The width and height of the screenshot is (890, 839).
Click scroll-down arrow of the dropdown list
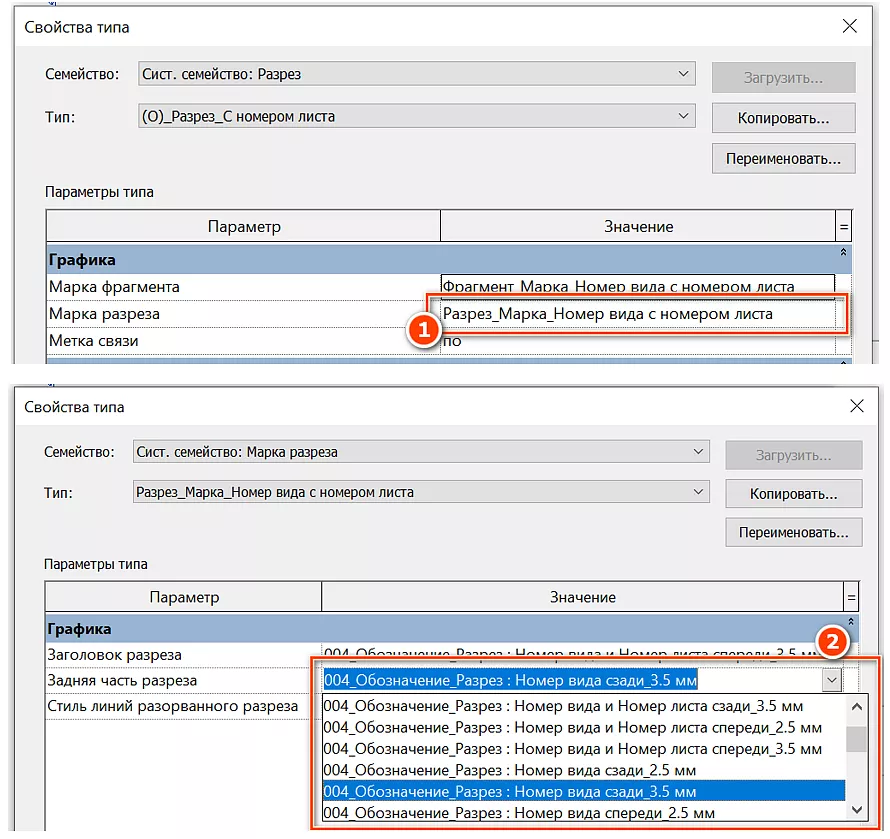[855, 810]
